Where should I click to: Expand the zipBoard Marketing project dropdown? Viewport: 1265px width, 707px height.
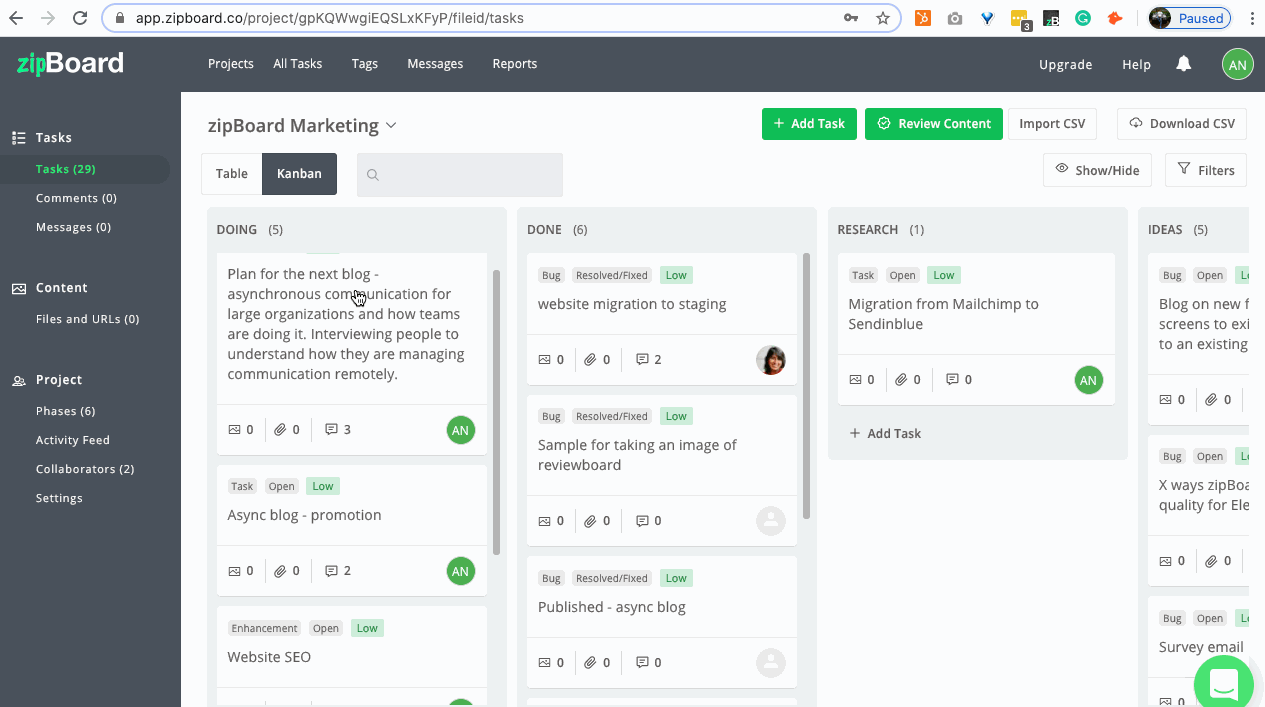391,125
